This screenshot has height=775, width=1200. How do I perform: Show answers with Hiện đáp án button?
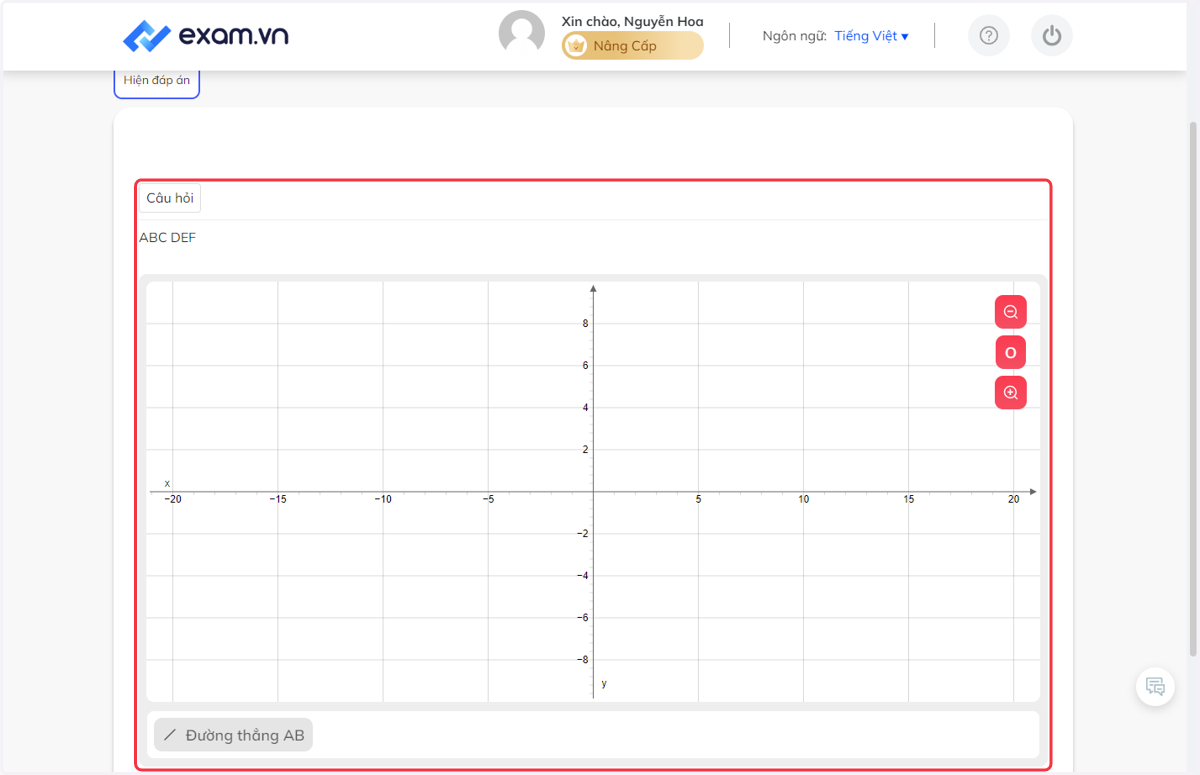pos(157,80)
